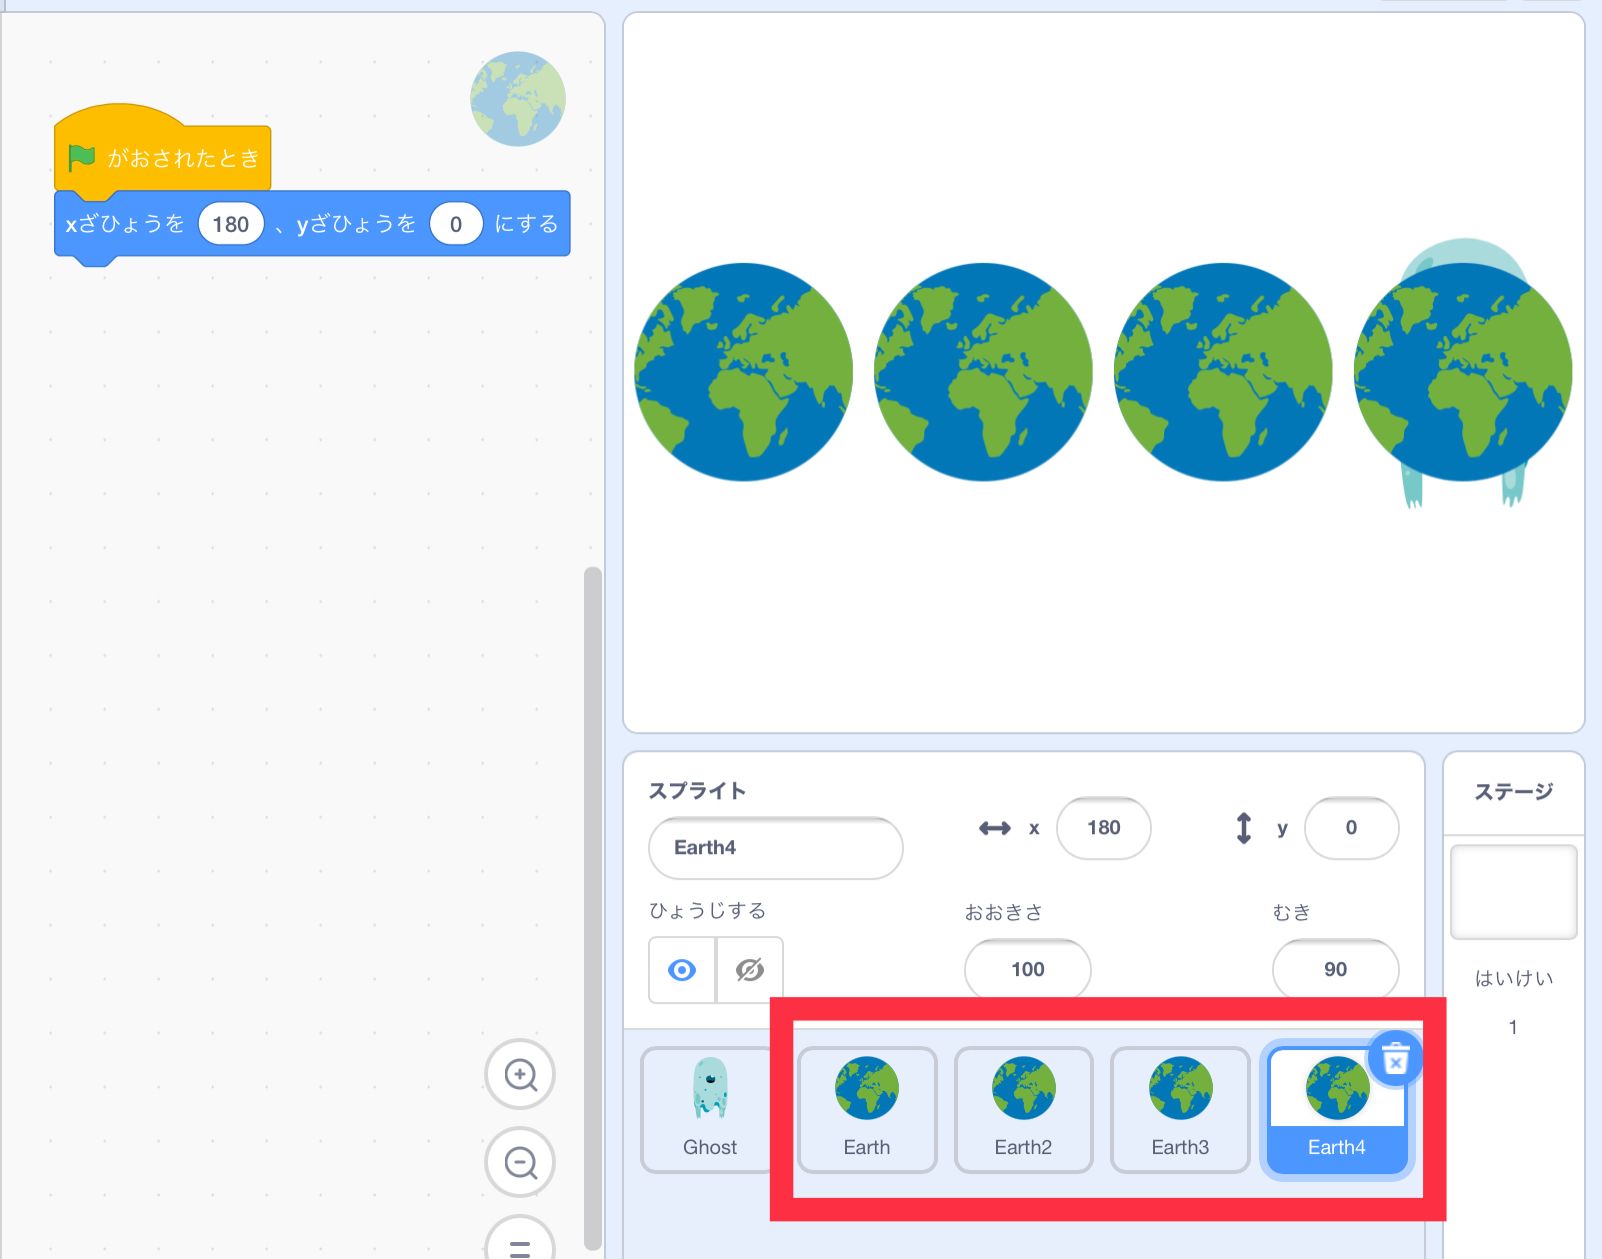Edit the sprite size field showing 100
This screenshot has height=1259, width=1602.
(1028, 969)
